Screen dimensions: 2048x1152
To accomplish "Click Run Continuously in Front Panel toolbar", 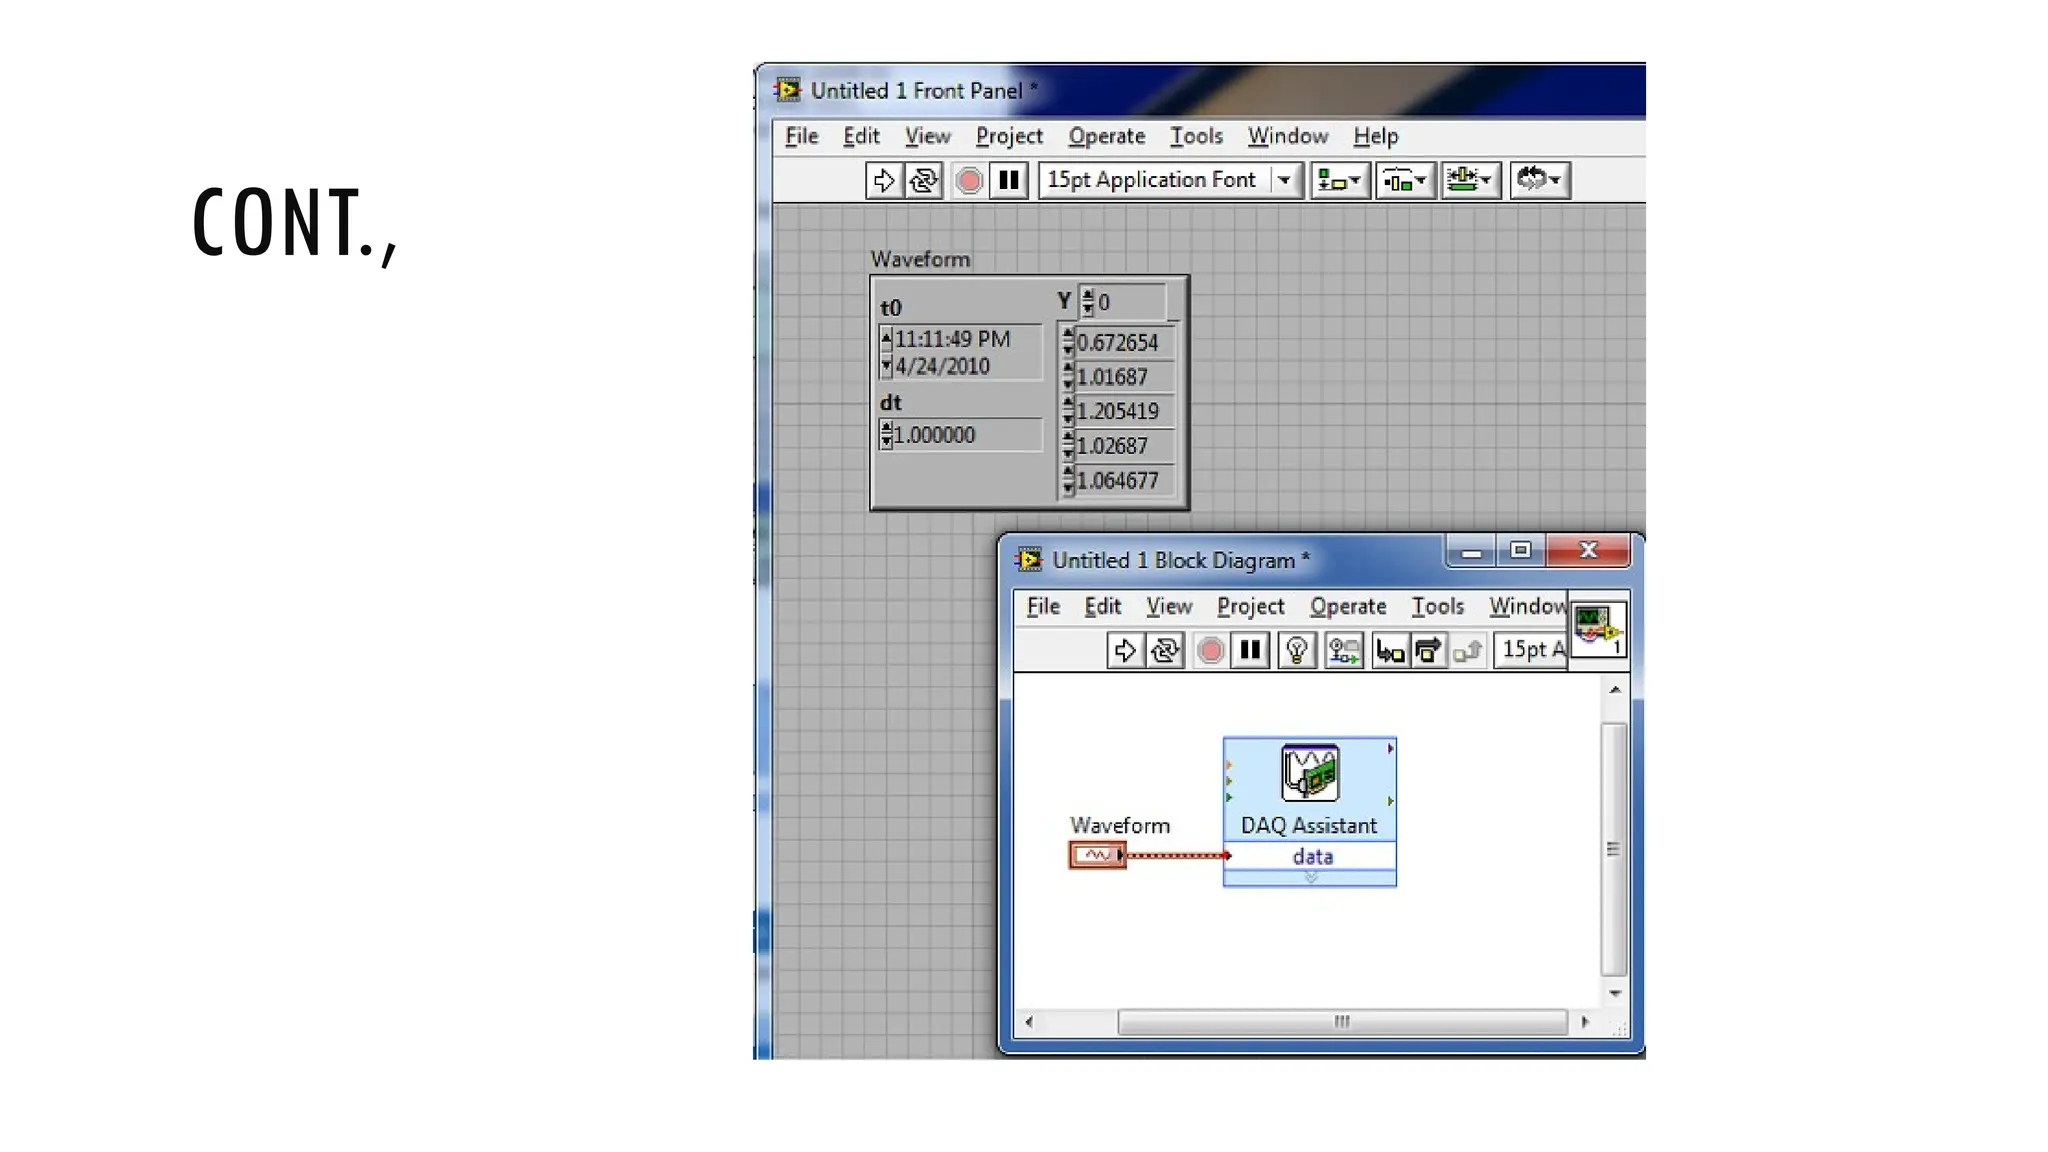I will point(924,181).
